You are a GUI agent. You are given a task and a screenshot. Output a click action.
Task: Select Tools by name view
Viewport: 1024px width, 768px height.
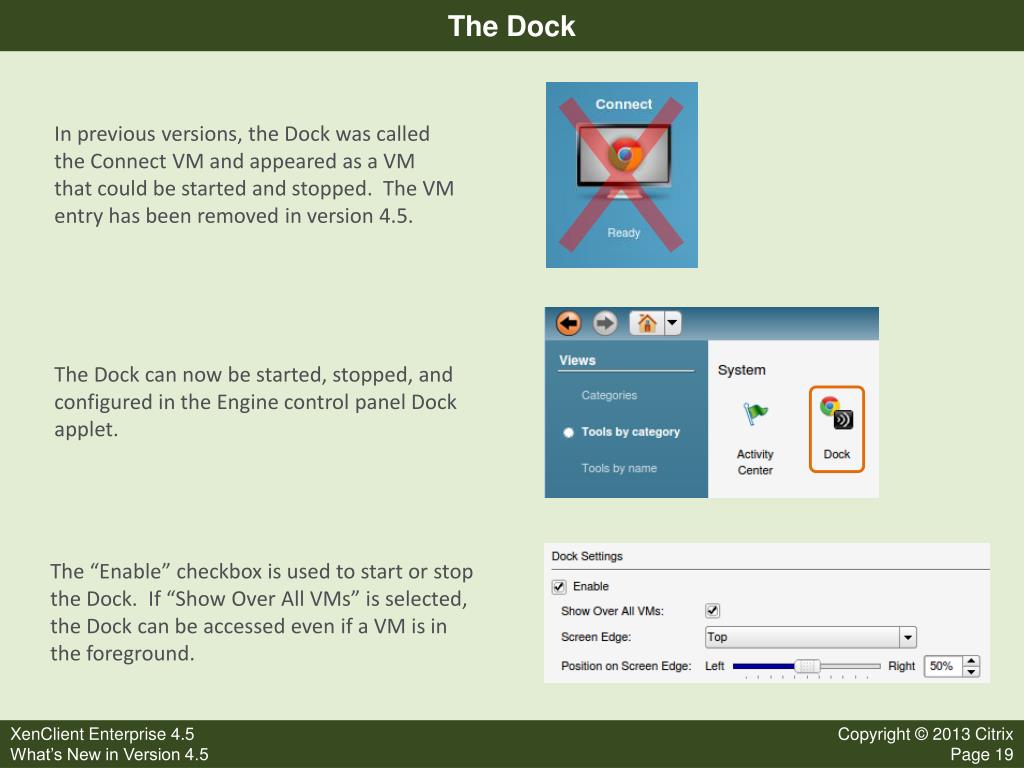[x=619, y=468]
